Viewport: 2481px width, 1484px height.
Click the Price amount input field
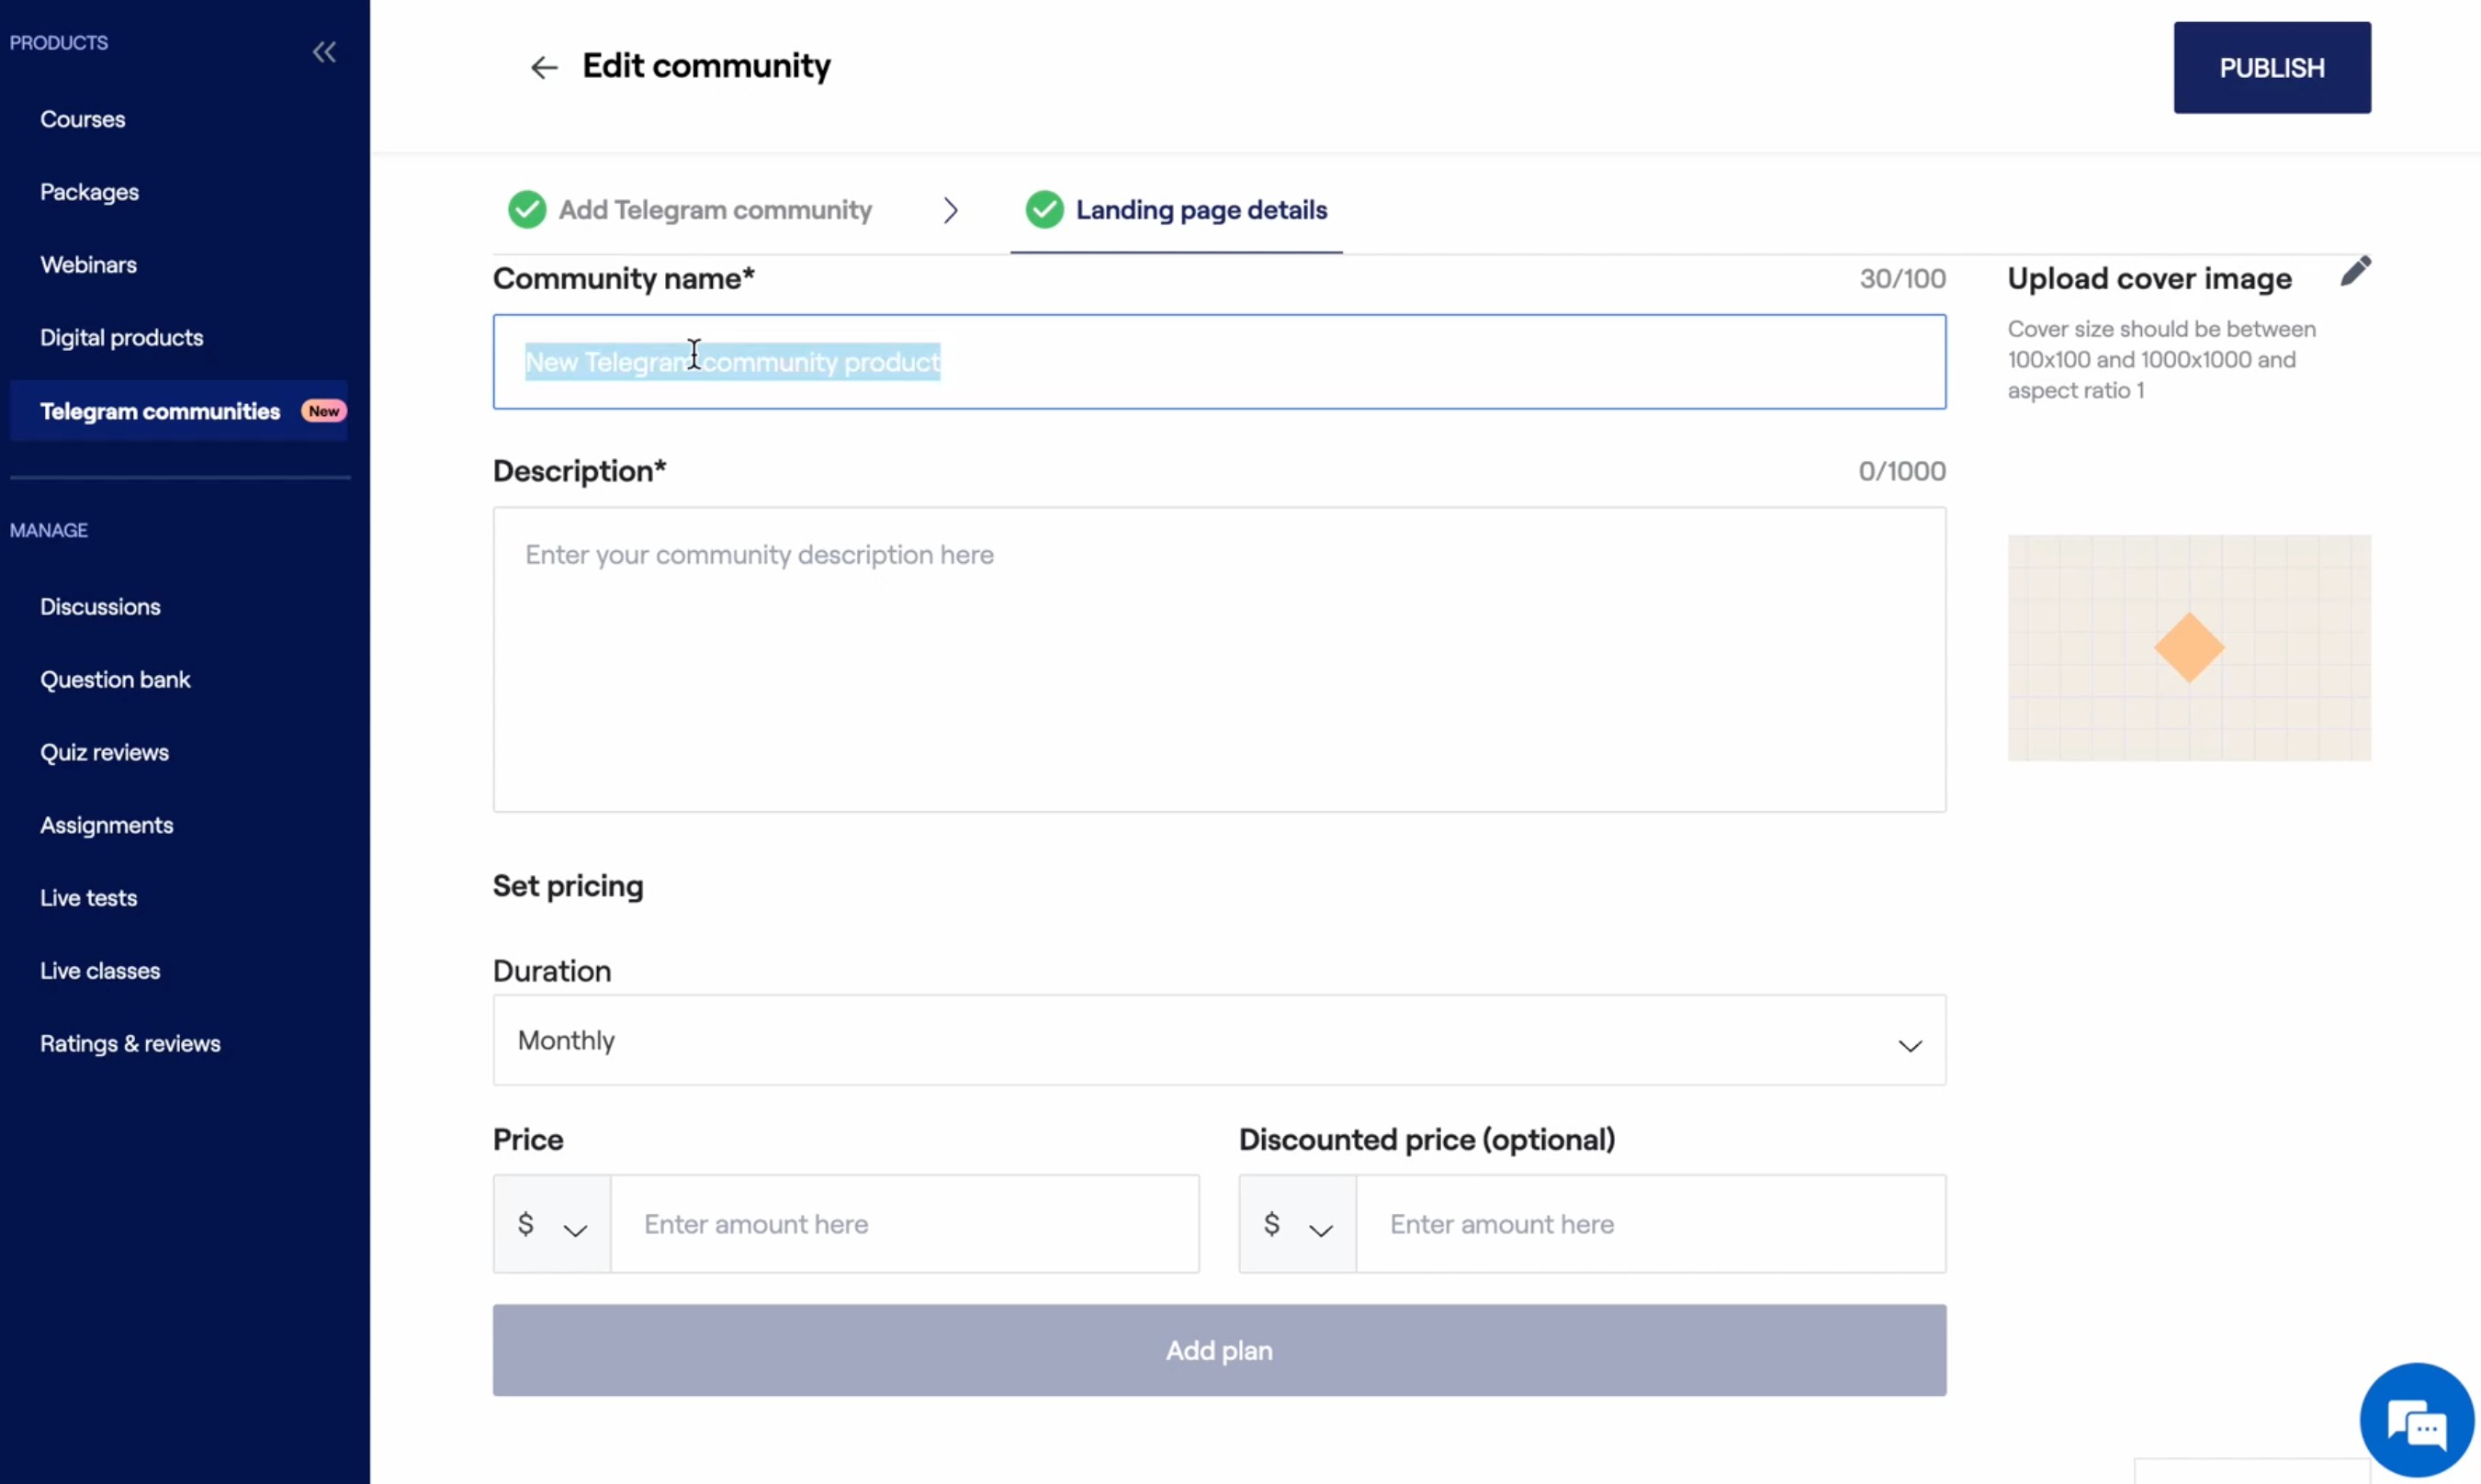[904, 1225]
